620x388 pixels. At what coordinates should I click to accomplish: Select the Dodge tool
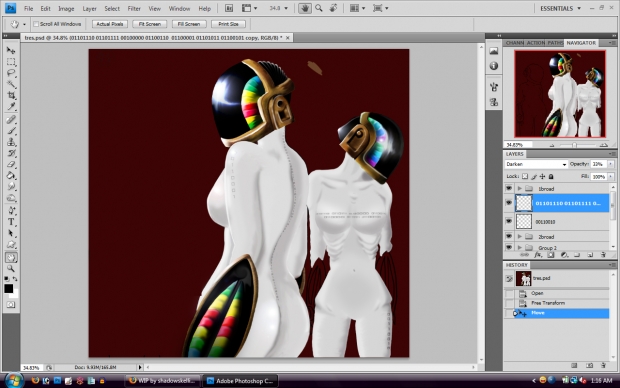point(11,197)
